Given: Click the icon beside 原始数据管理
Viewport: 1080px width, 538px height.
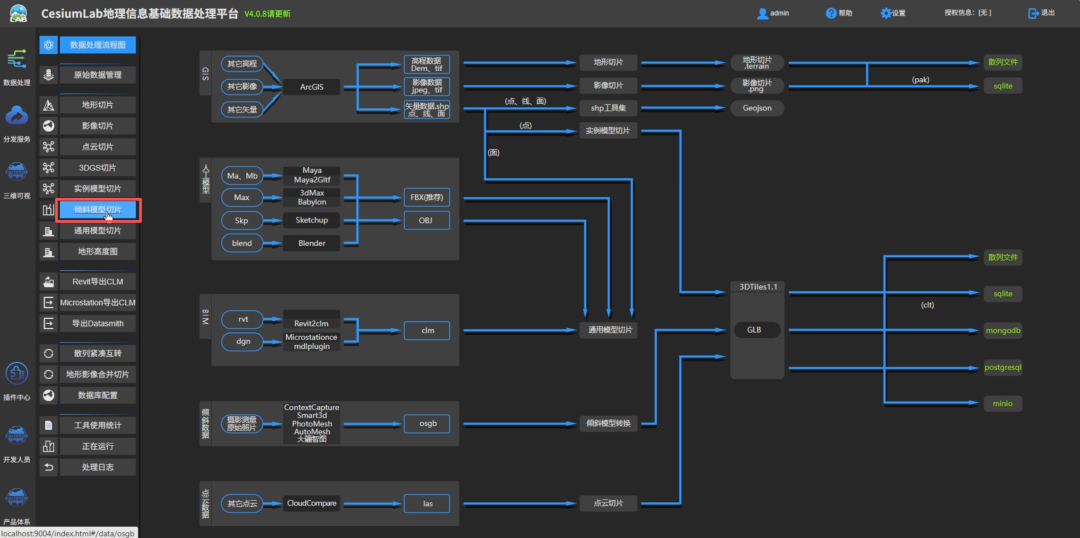Looking at the screenshot, I should click(x=48, y=74).
